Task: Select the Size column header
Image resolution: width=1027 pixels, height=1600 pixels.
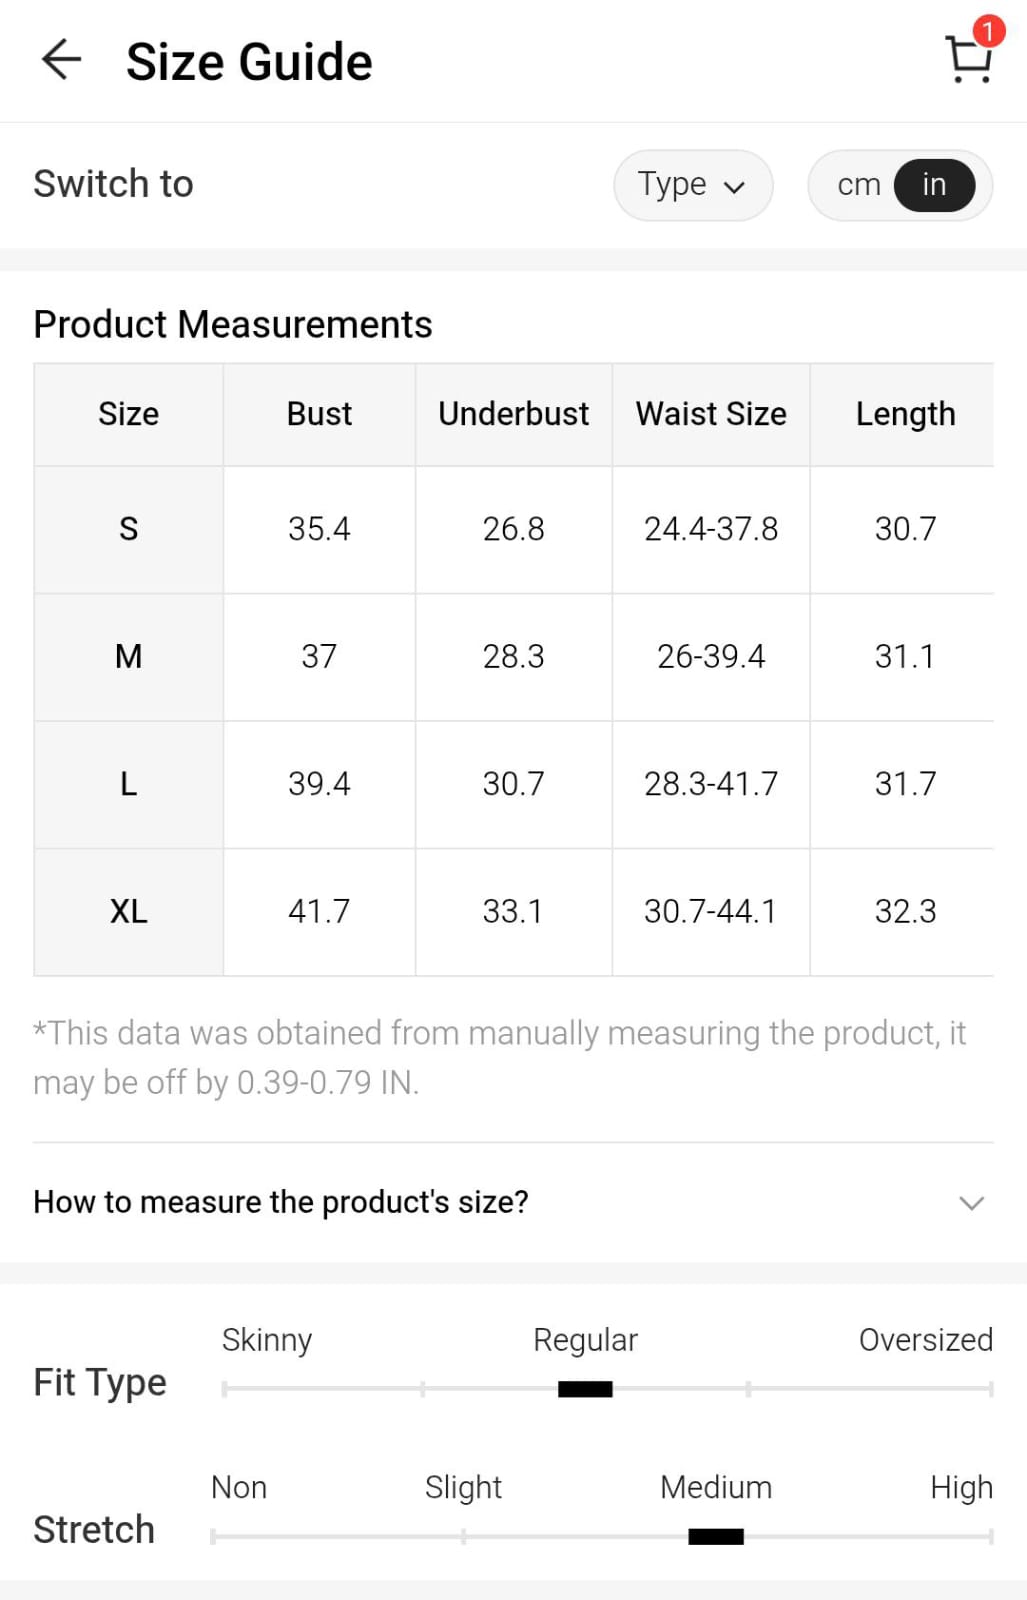Action: click(x=128, y=414)
